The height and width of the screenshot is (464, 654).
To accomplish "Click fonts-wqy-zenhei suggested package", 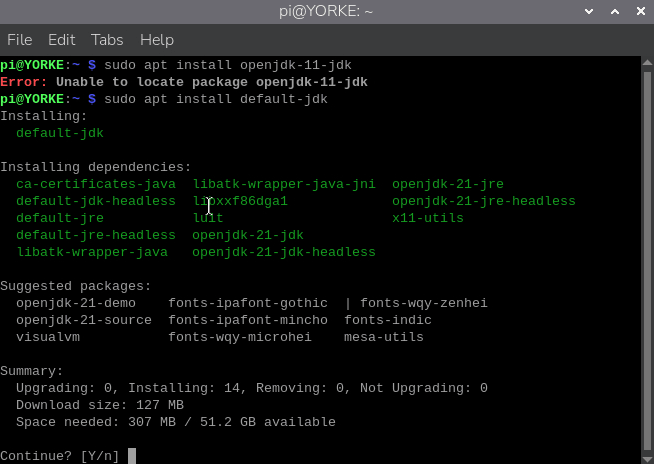I will pos(424,303).
